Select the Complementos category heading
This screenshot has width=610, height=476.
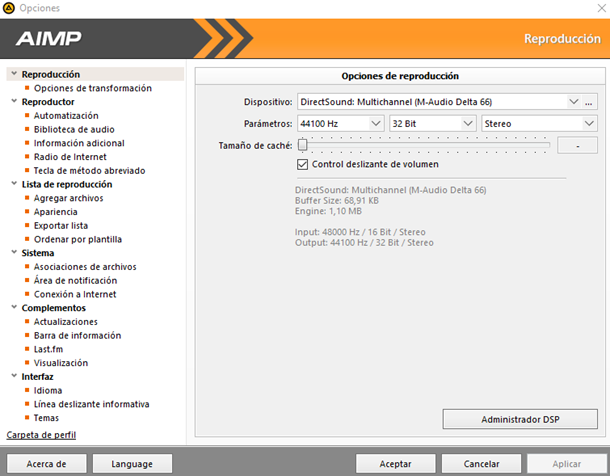coord(54,308)
